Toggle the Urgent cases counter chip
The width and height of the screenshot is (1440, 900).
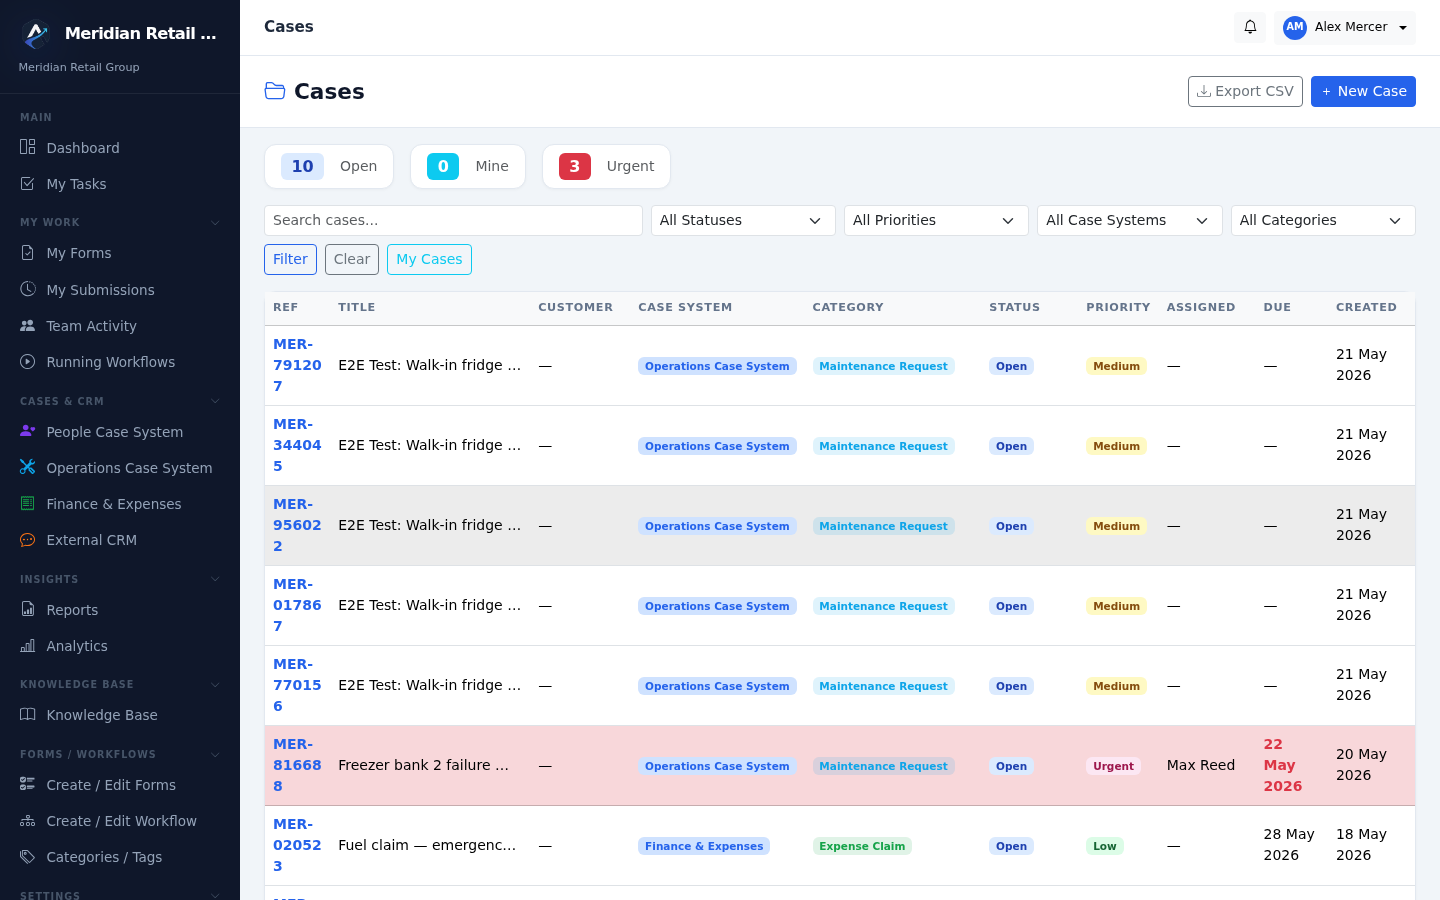(606, 166)
